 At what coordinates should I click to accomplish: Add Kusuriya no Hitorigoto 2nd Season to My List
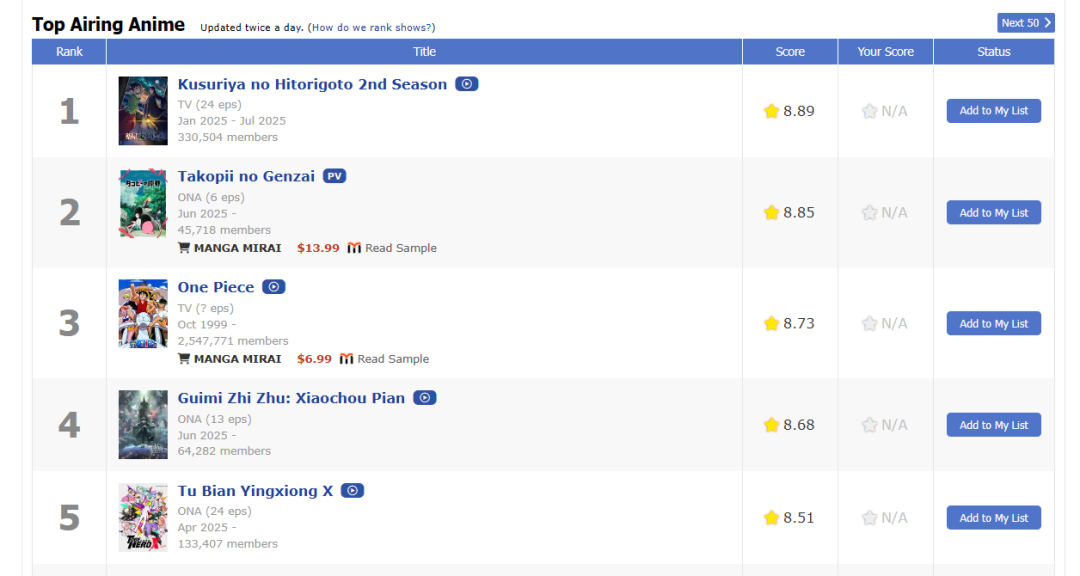click(x=993, y=111)
